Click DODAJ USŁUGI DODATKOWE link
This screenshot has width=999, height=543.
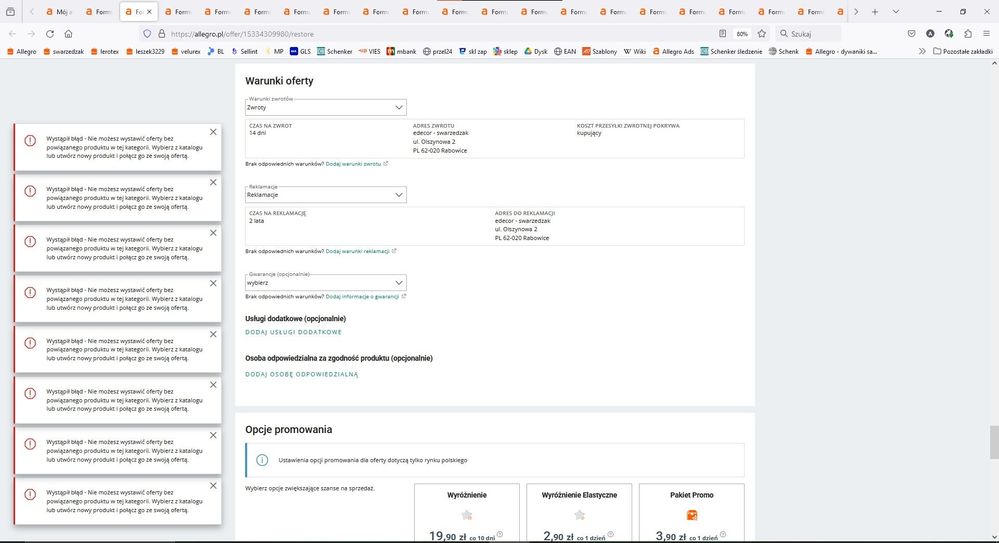[x=293, y=332]
